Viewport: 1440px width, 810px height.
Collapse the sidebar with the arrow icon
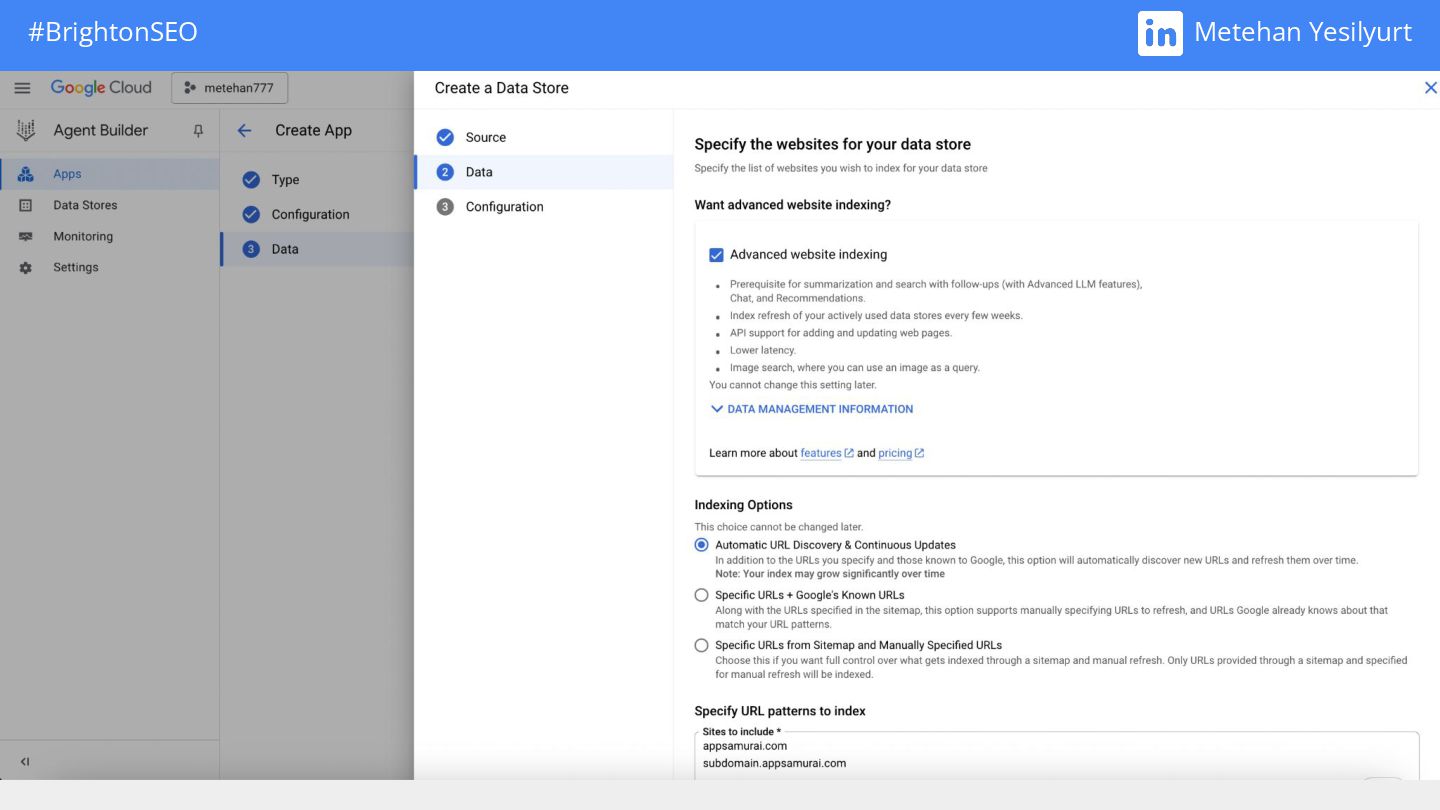pyautogui.click(x=25, y=762)
